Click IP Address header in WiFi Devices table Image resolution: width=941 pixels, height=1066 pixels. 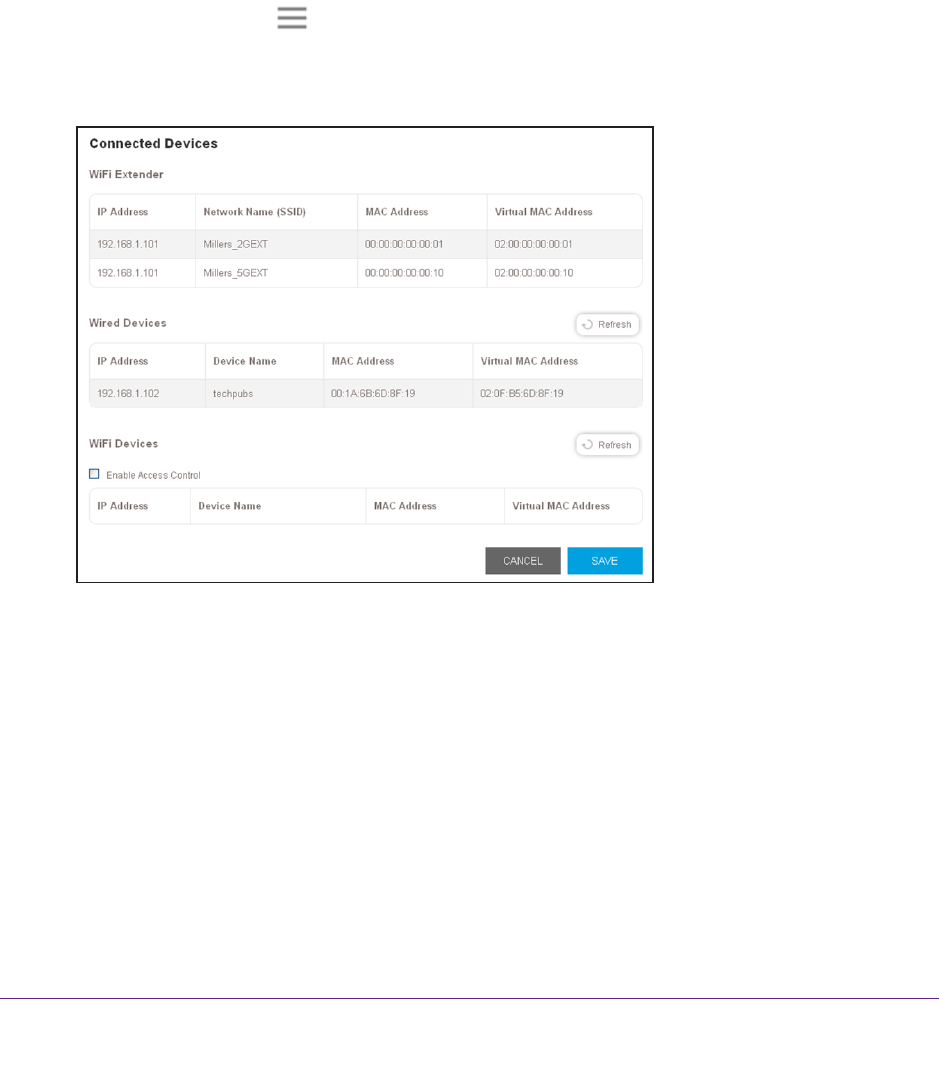pyautogui.click(x=122, y=506)
